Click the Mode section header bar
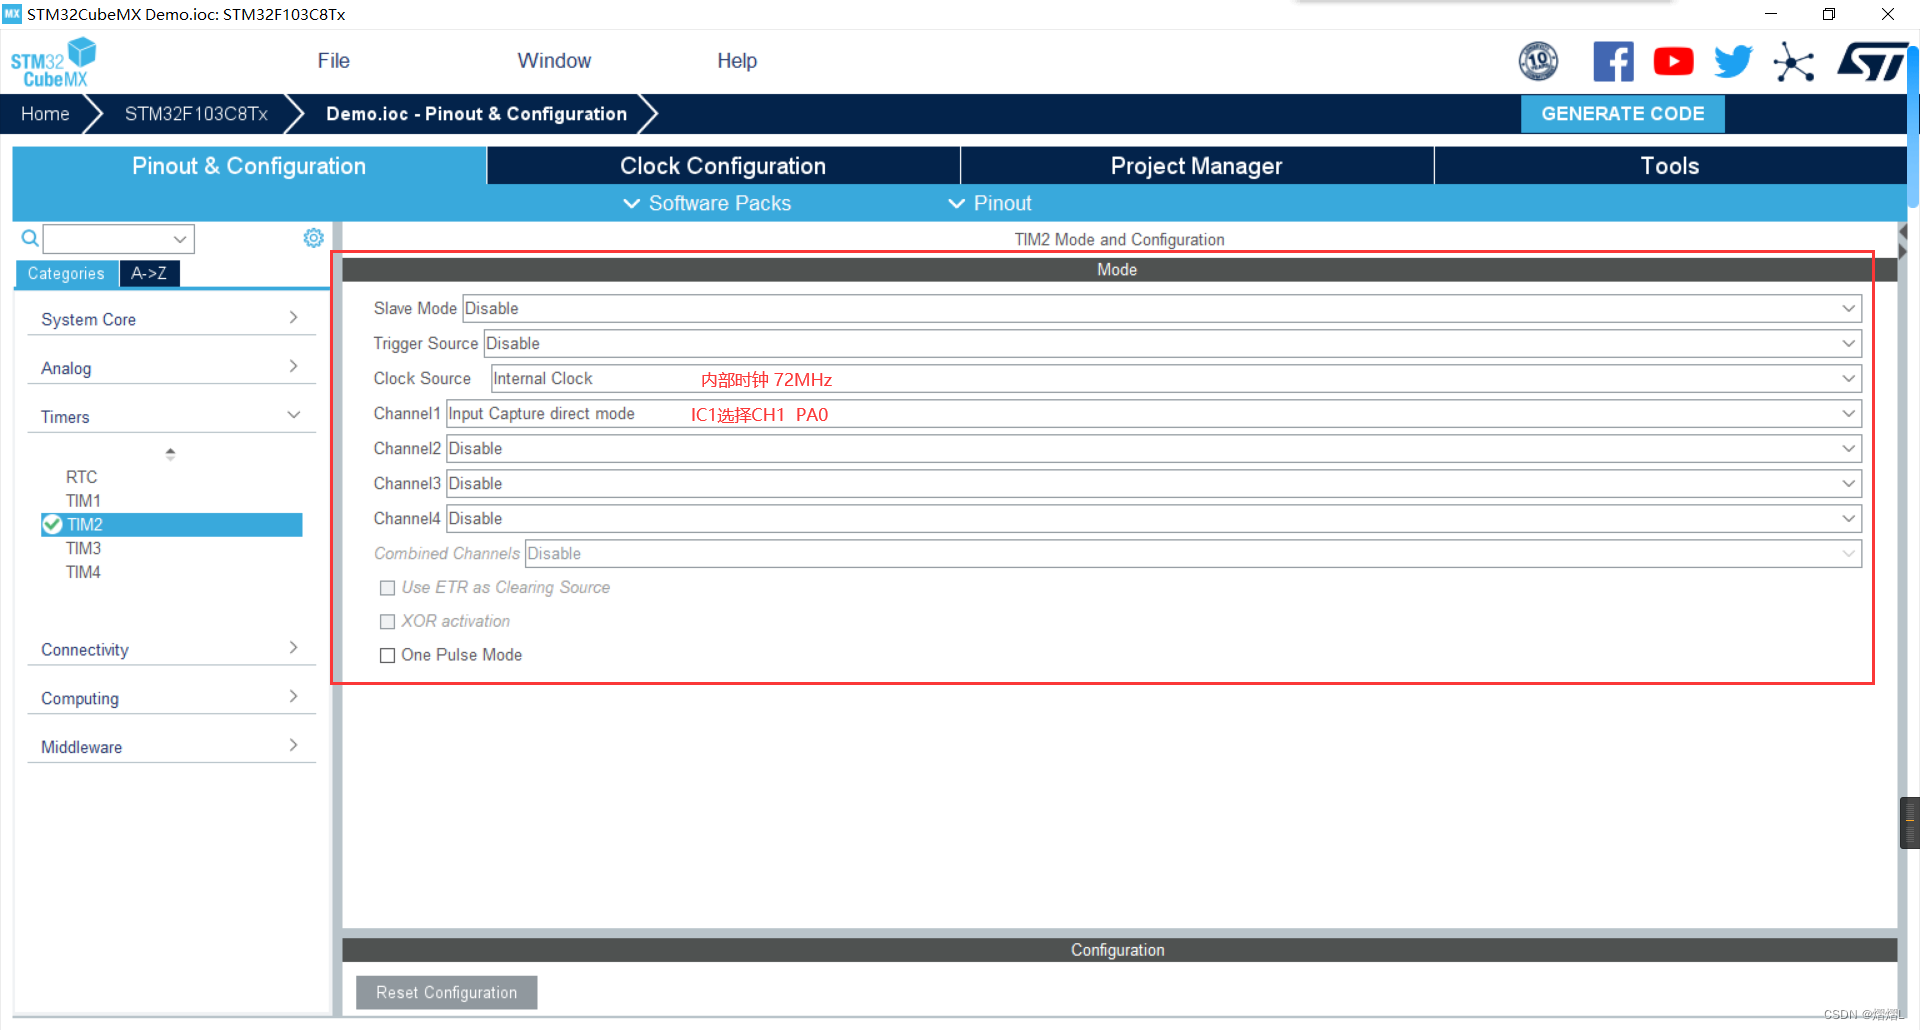The image size is (1920, 1030). tap(1118, 270)
